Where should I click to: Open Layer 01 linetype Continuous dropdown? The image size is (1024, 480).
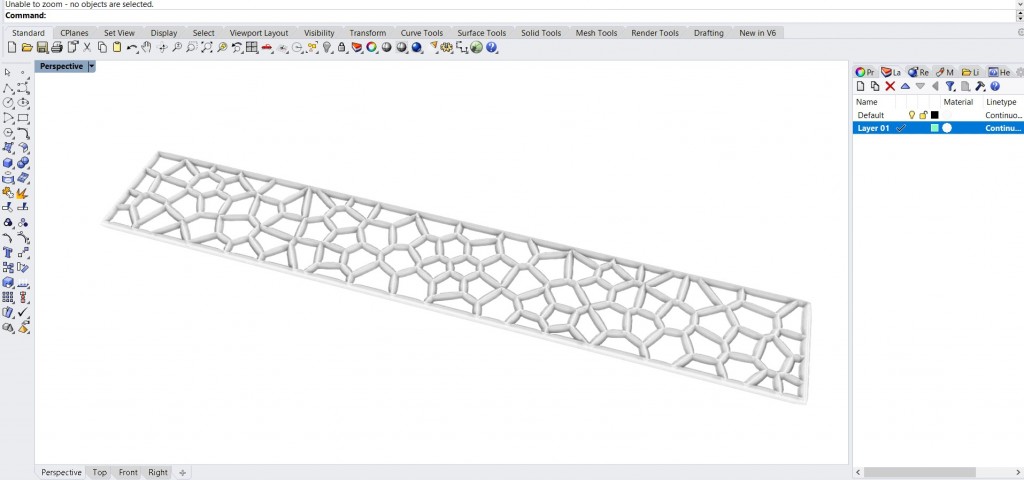click(x=1003, y=129)
